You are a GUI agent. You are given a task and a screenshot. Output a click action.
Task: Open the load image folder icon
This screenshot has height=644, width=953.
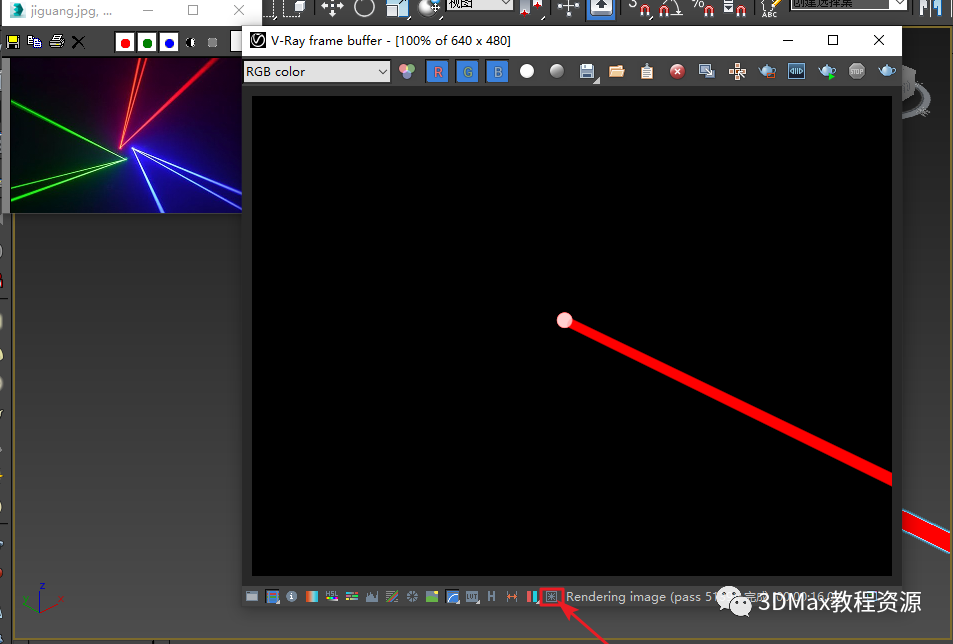point(617,72)
